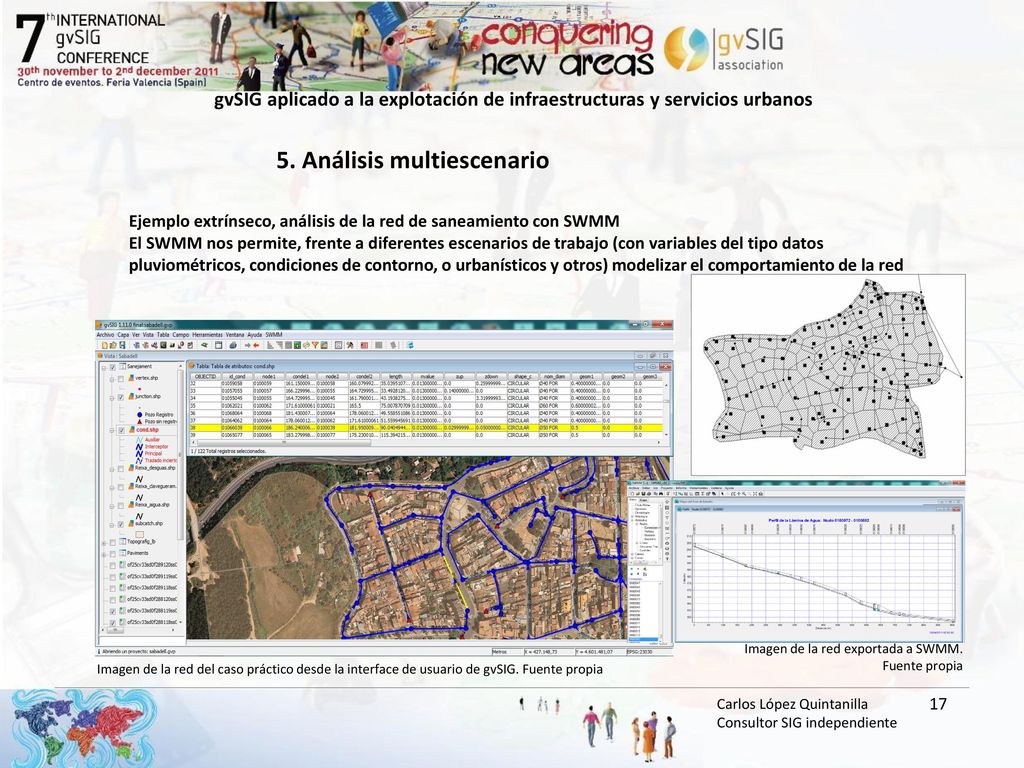Collapse the cond.shp legend node
1024x768 pixels.
click(112, 430)
